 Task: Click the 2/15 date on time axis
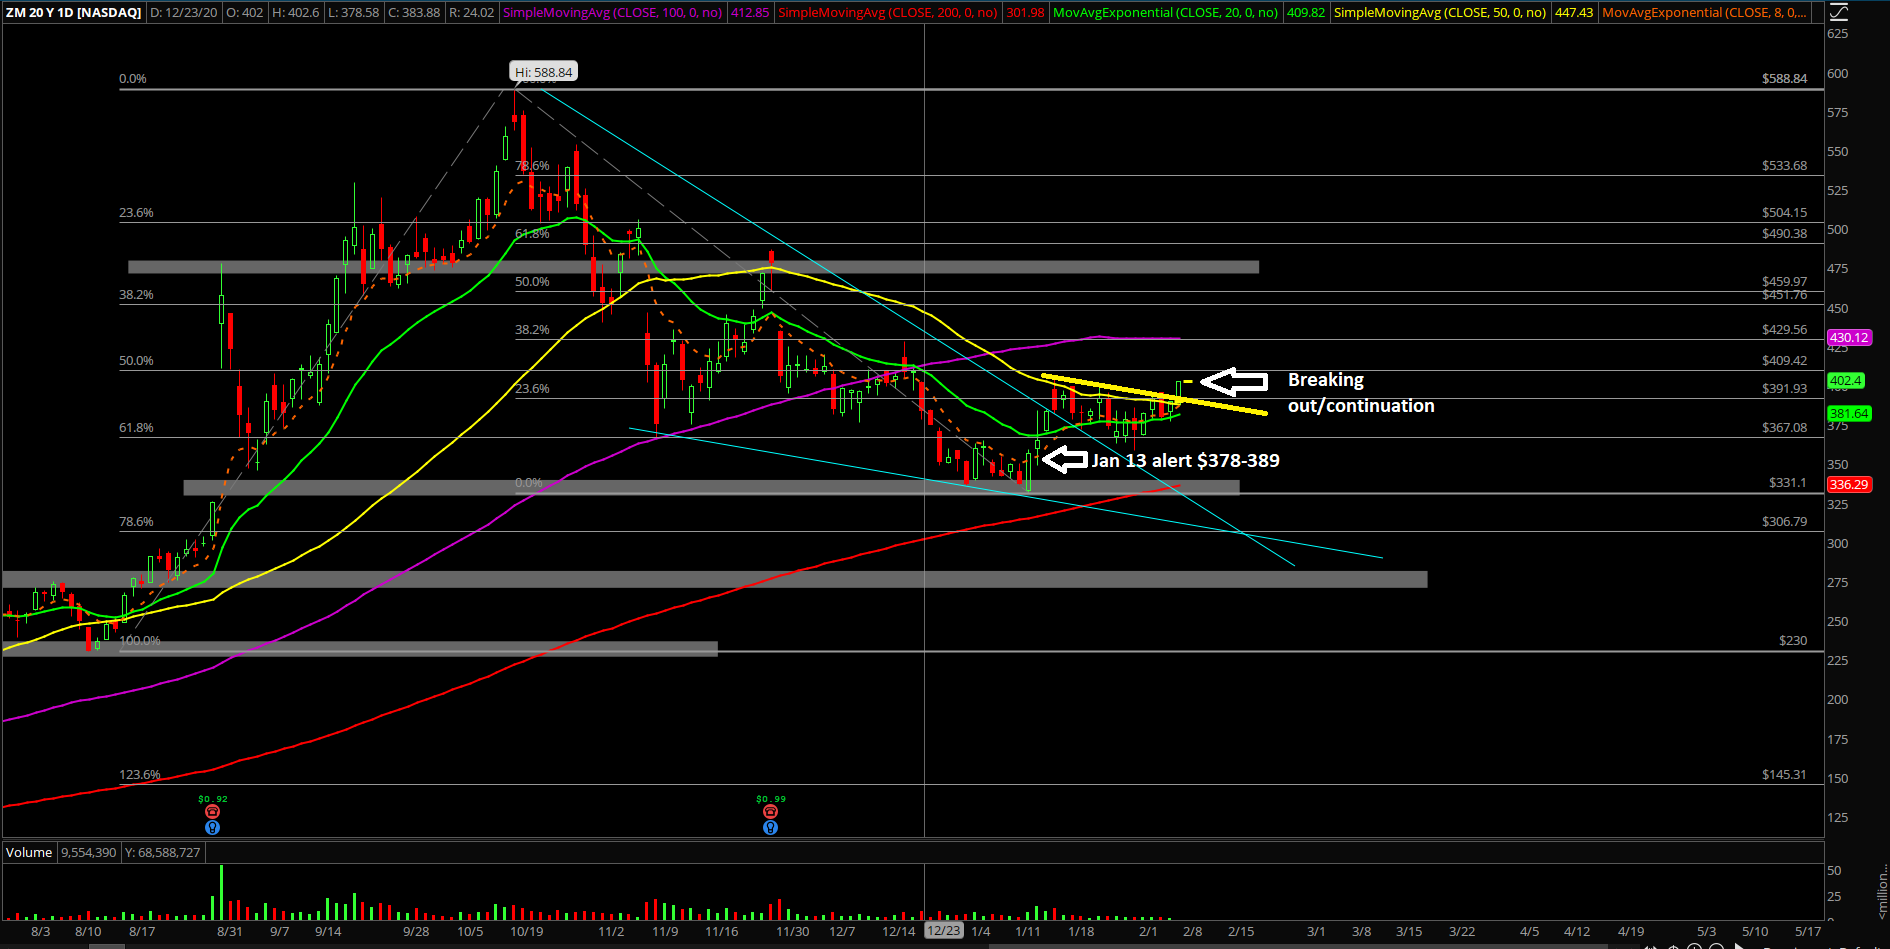(x=1241, y=931)
